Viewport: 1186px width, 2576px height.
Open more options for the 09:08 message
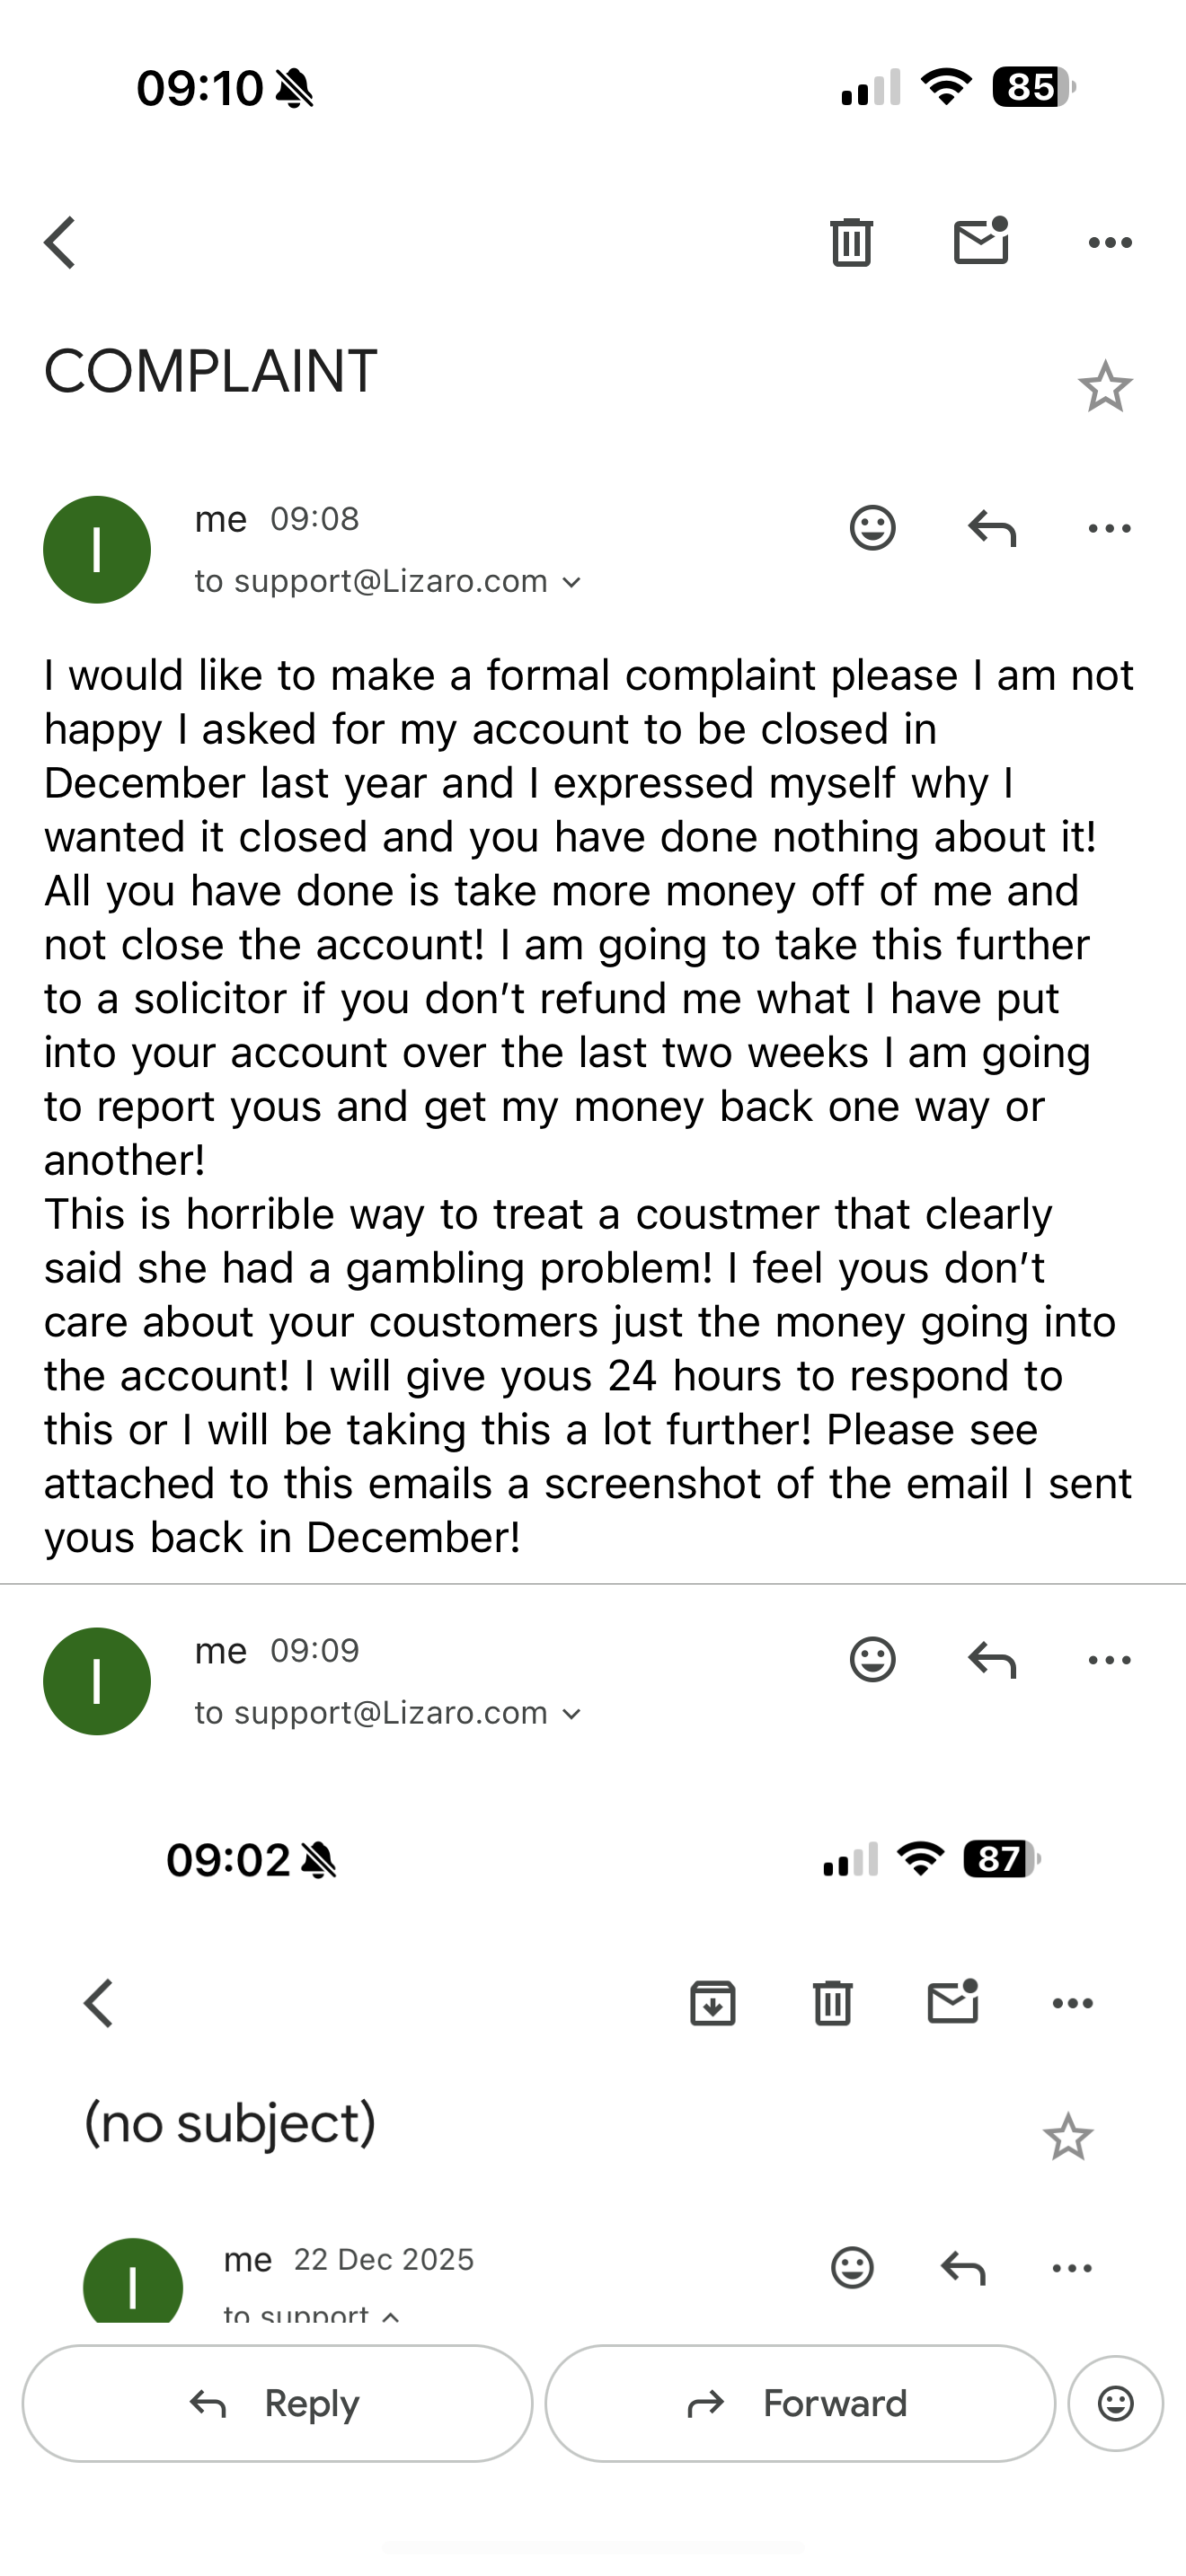coord(1110,528)
